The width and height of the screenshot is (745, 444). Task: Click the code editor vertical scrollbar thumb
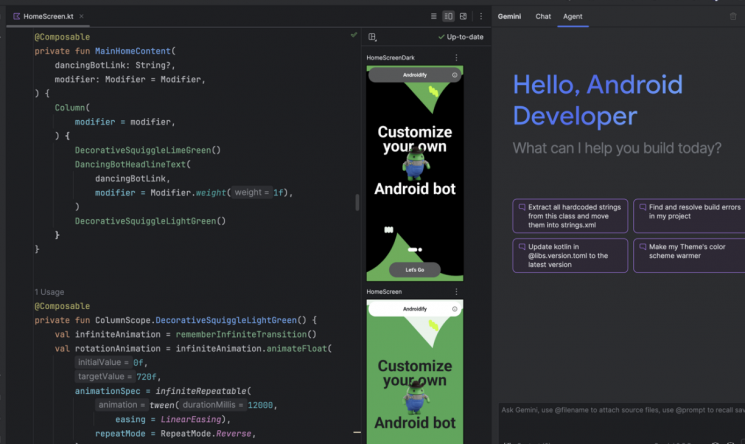pos(357,203)
